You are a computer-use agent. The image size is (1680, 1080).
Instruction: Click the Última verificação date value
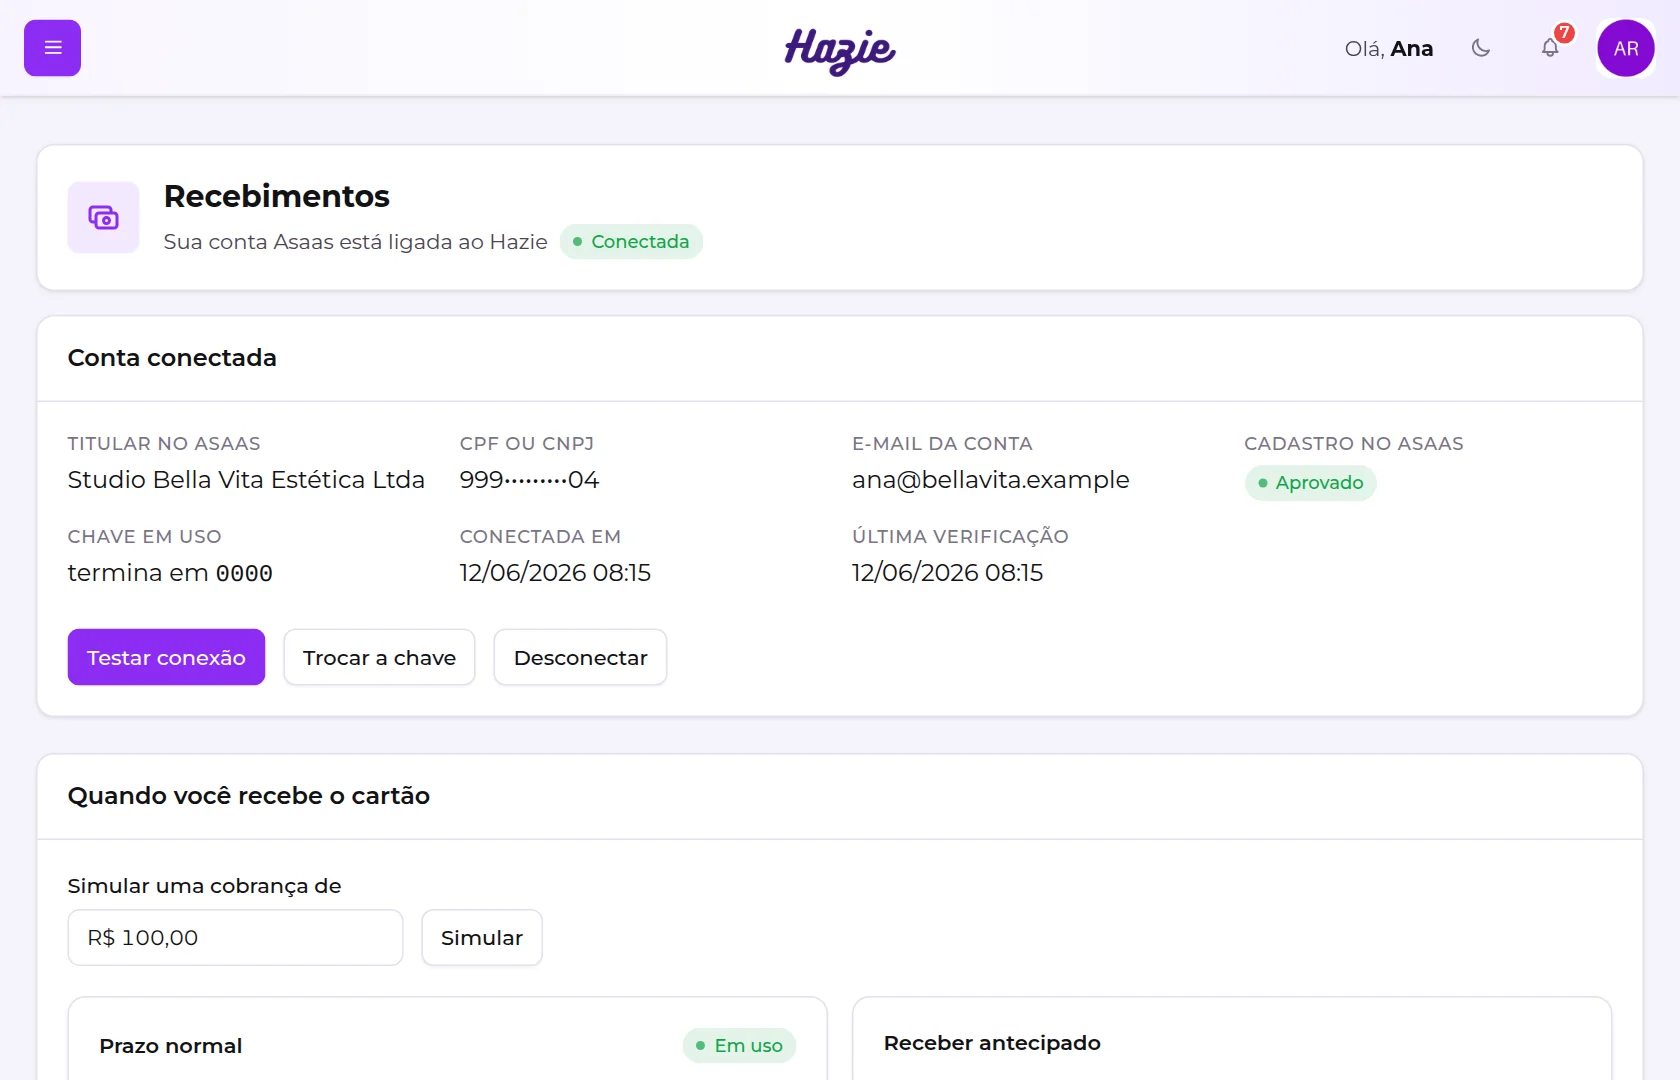947,573
